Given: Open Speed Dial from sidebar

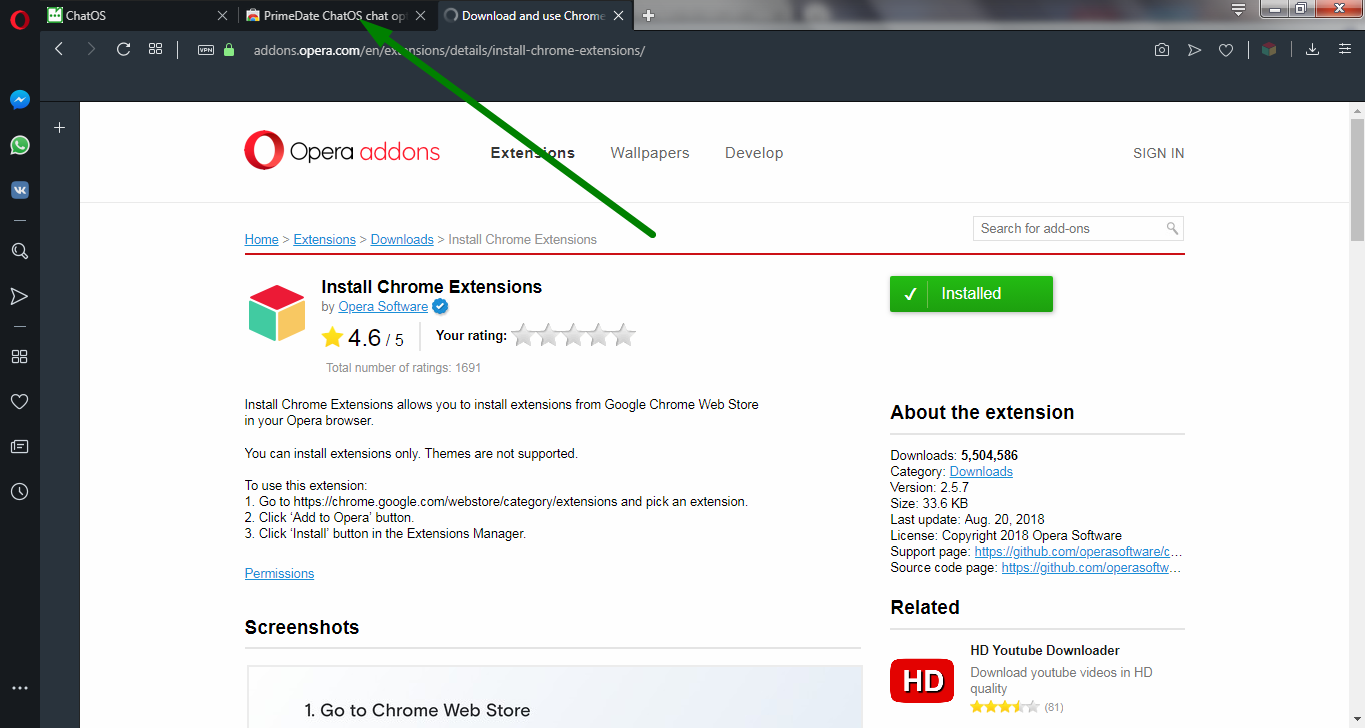Looking at the screenshot, I should point(20,357).
